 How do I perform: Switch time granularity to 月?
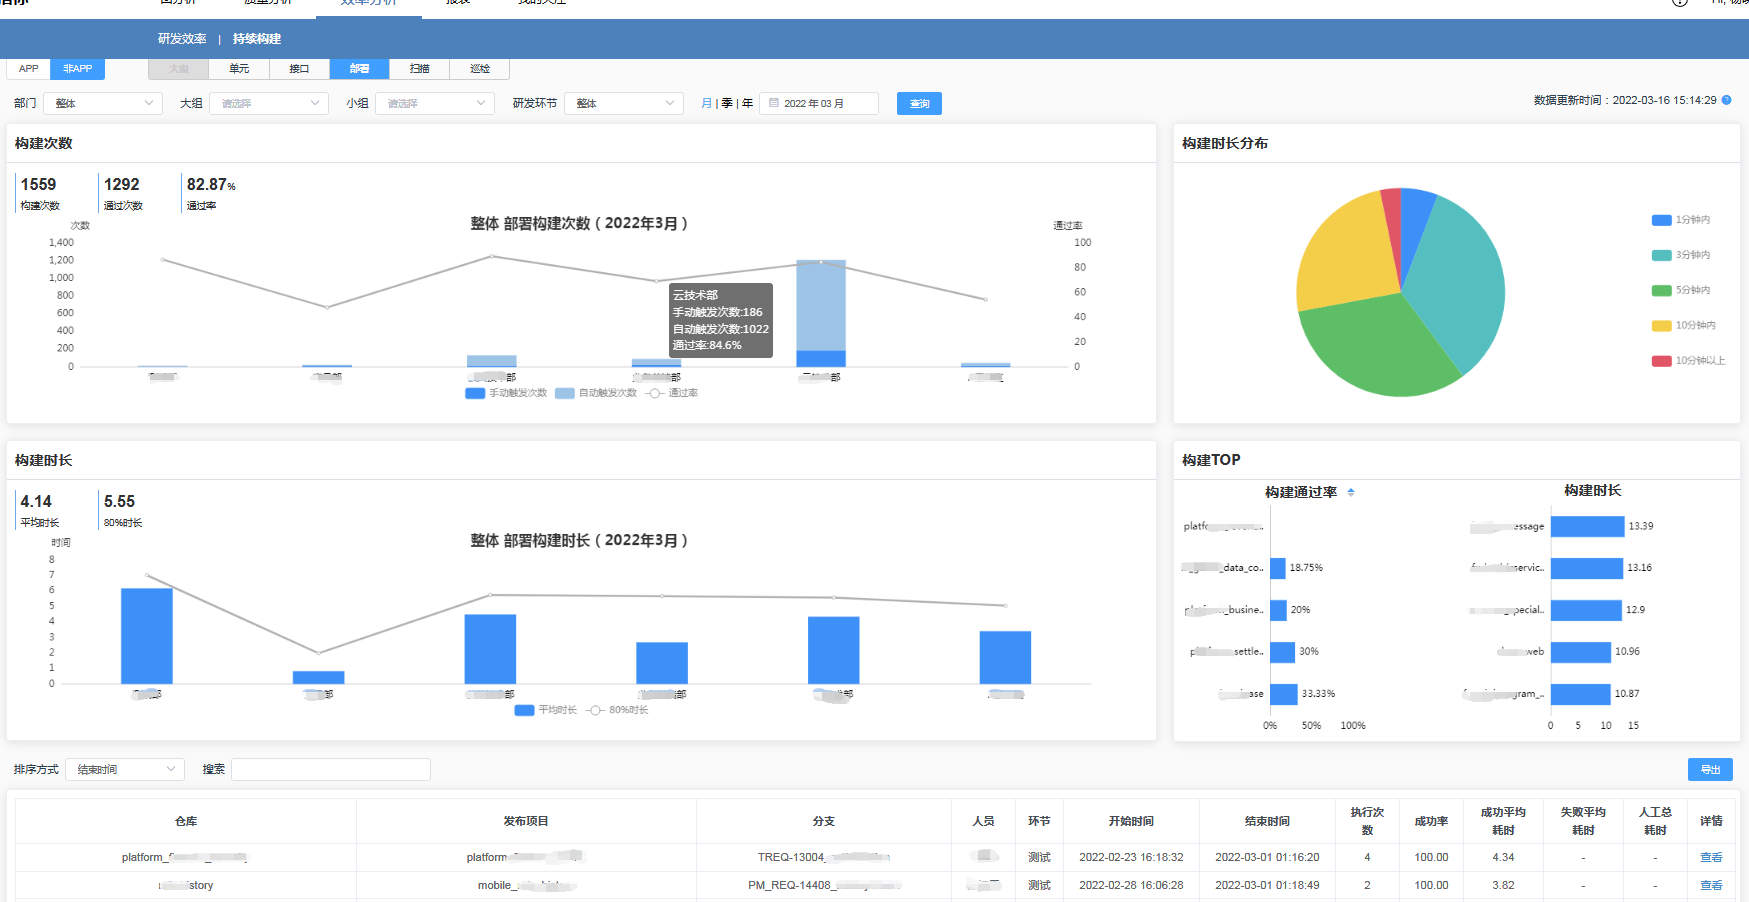707,103
